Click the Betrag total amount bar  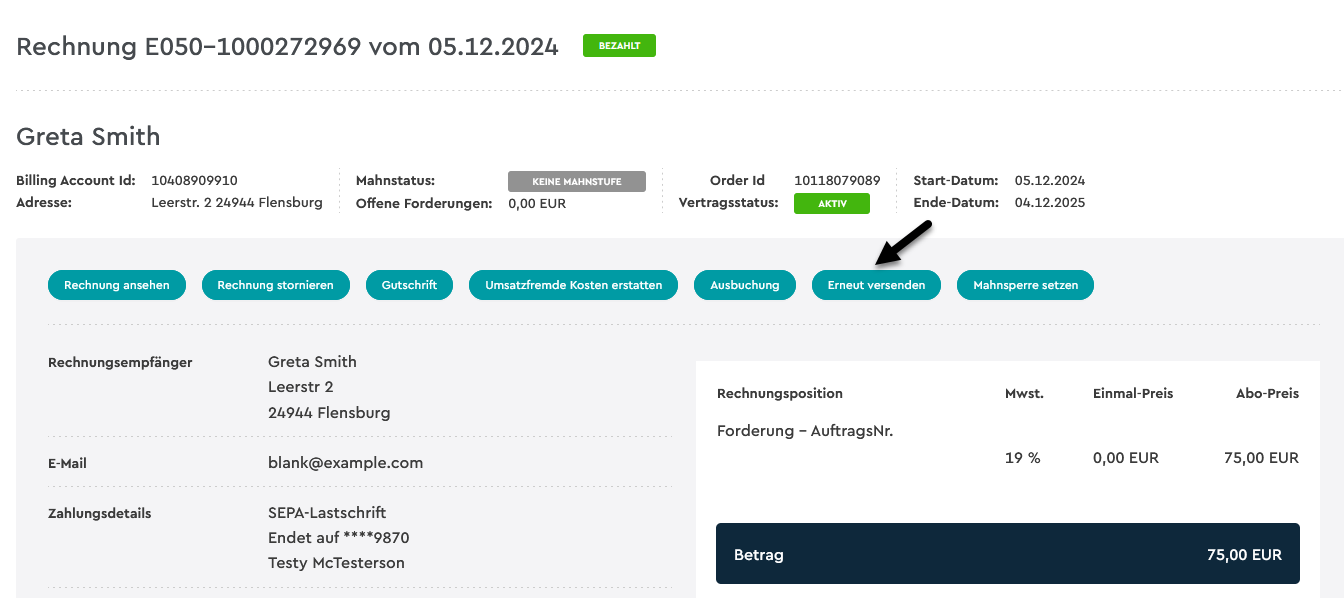(x=1008, y=554)
